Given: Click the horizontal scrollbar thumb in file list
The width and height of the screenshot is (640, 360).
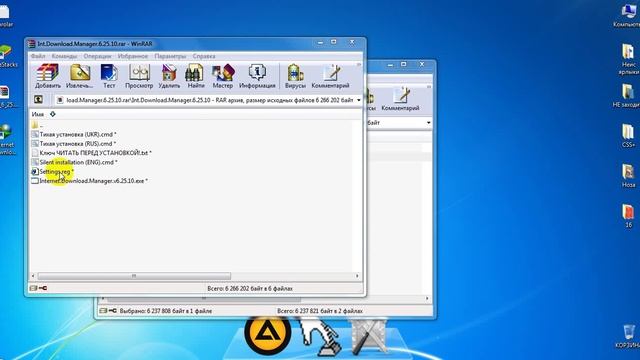Looking at the screenshot, I should [x=134, y=276].
